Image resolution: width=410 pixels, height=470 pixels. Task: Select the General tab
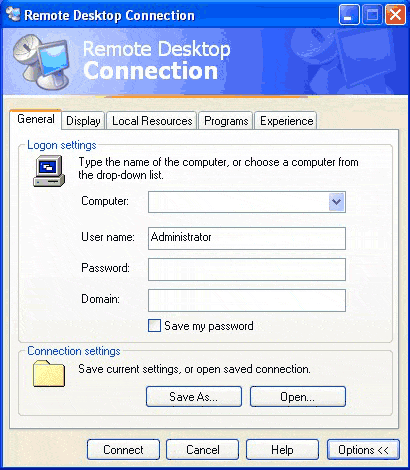[x=36, y=119]
